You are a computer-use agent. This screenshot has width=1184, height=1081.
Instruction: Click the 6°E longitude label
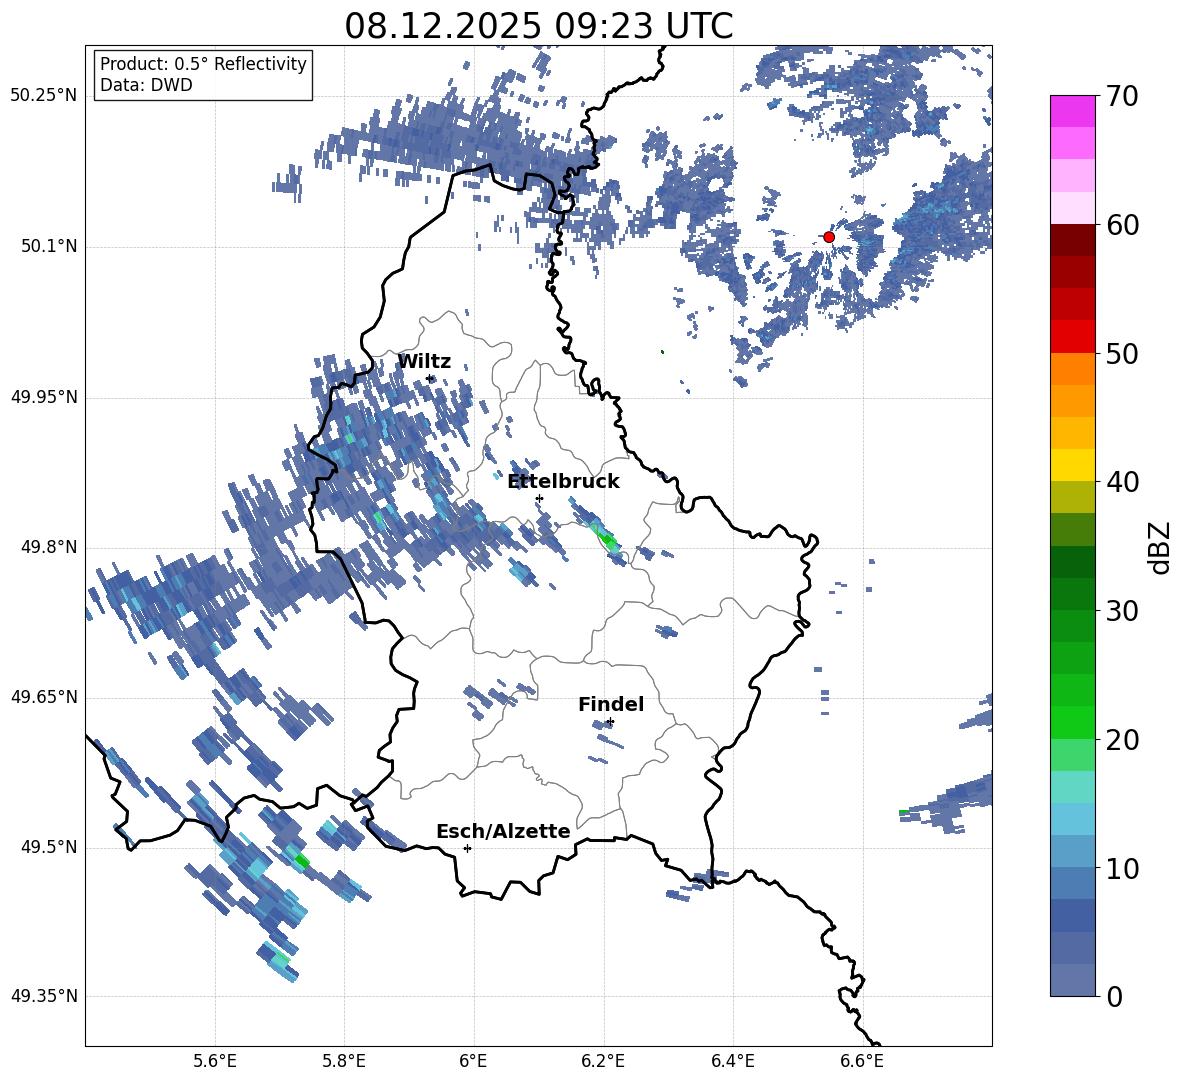point(473,1061)
